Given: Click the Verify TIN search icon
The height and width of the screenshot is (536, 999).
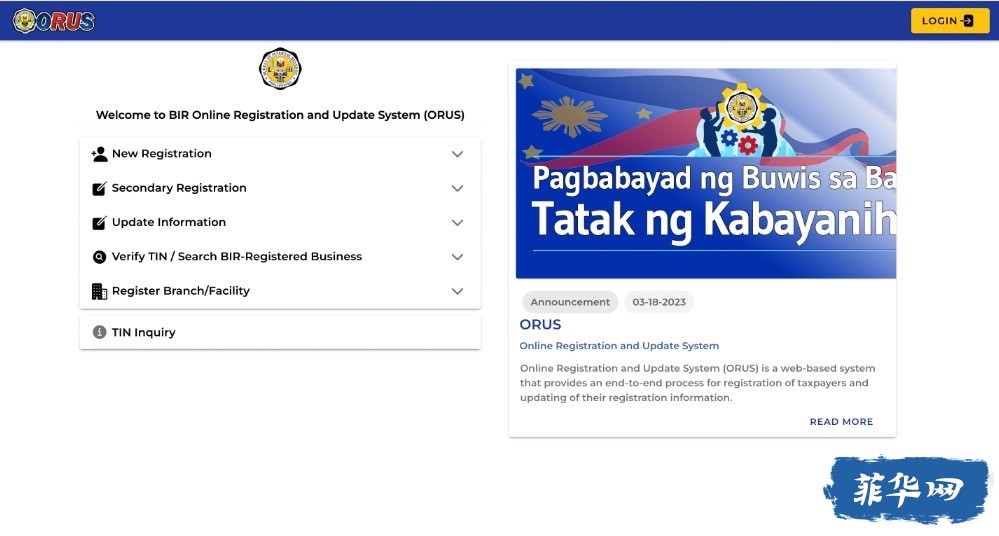Looking at the screenshot, I should pos(99,257).
